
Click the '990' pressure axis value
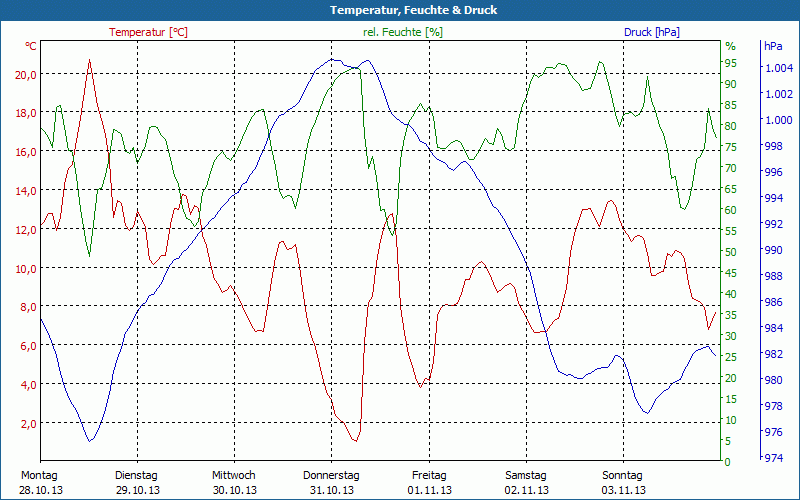coord(773,250)
